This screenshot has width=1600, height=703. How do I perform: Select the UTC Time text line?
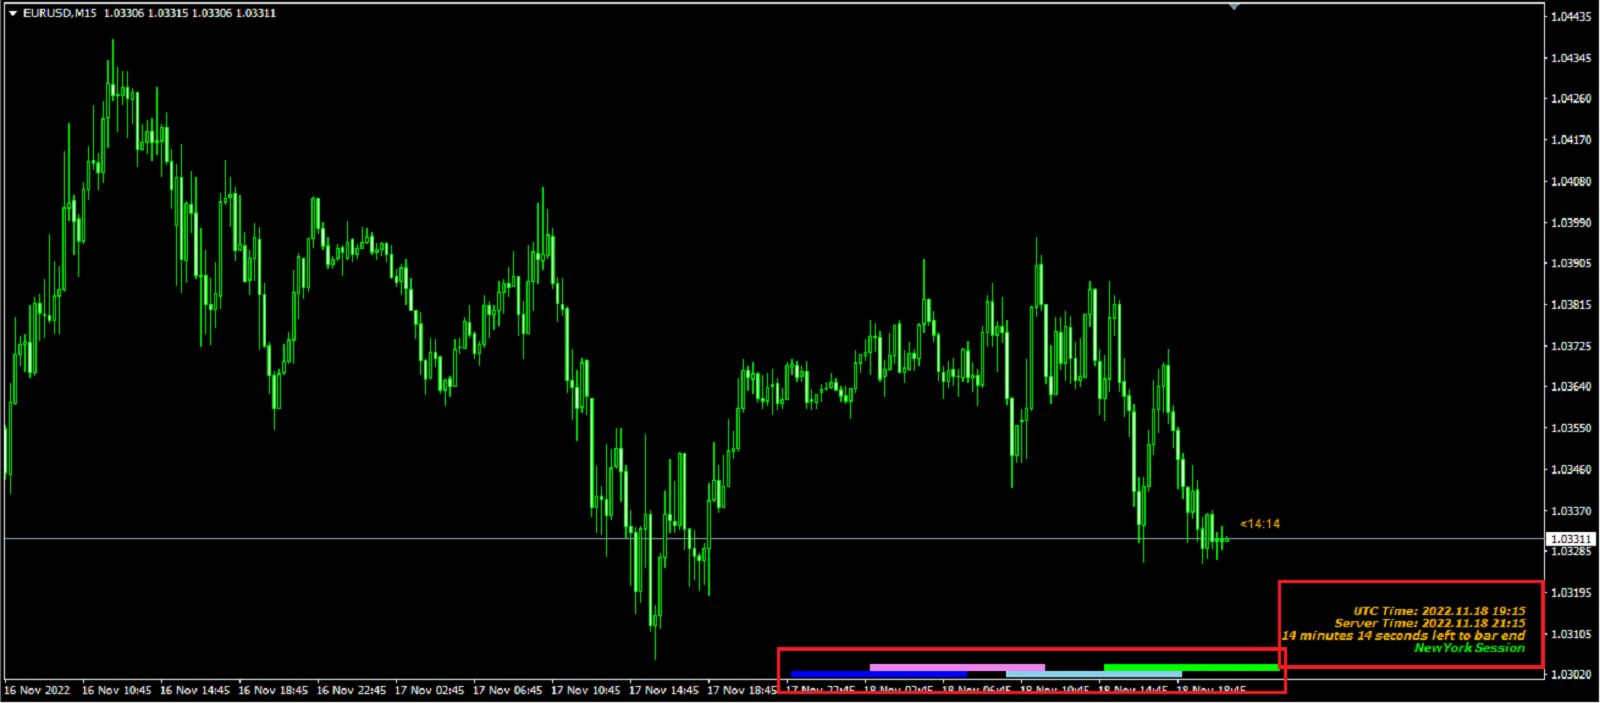[x=1439, y=611]
